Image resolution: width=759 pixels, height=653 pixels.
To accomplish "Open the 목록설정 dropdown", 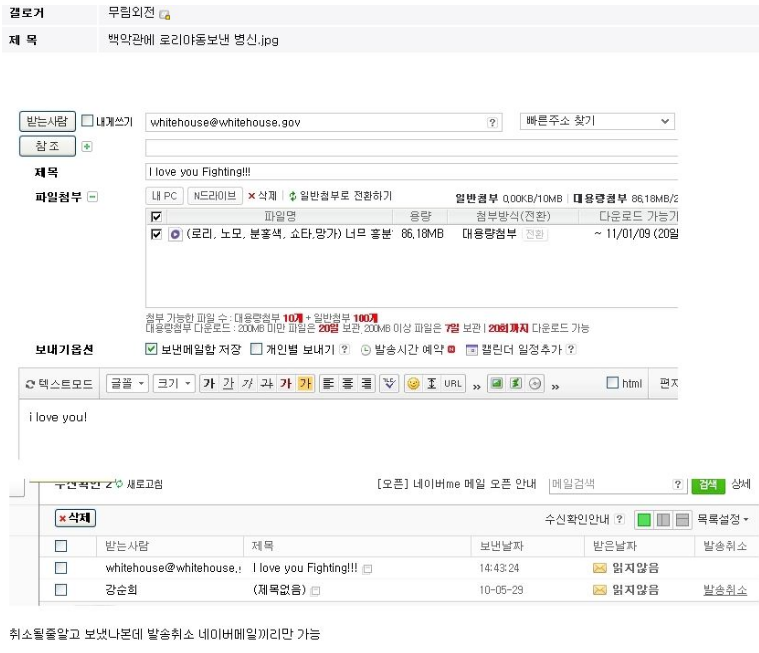I will click(723, 519).
